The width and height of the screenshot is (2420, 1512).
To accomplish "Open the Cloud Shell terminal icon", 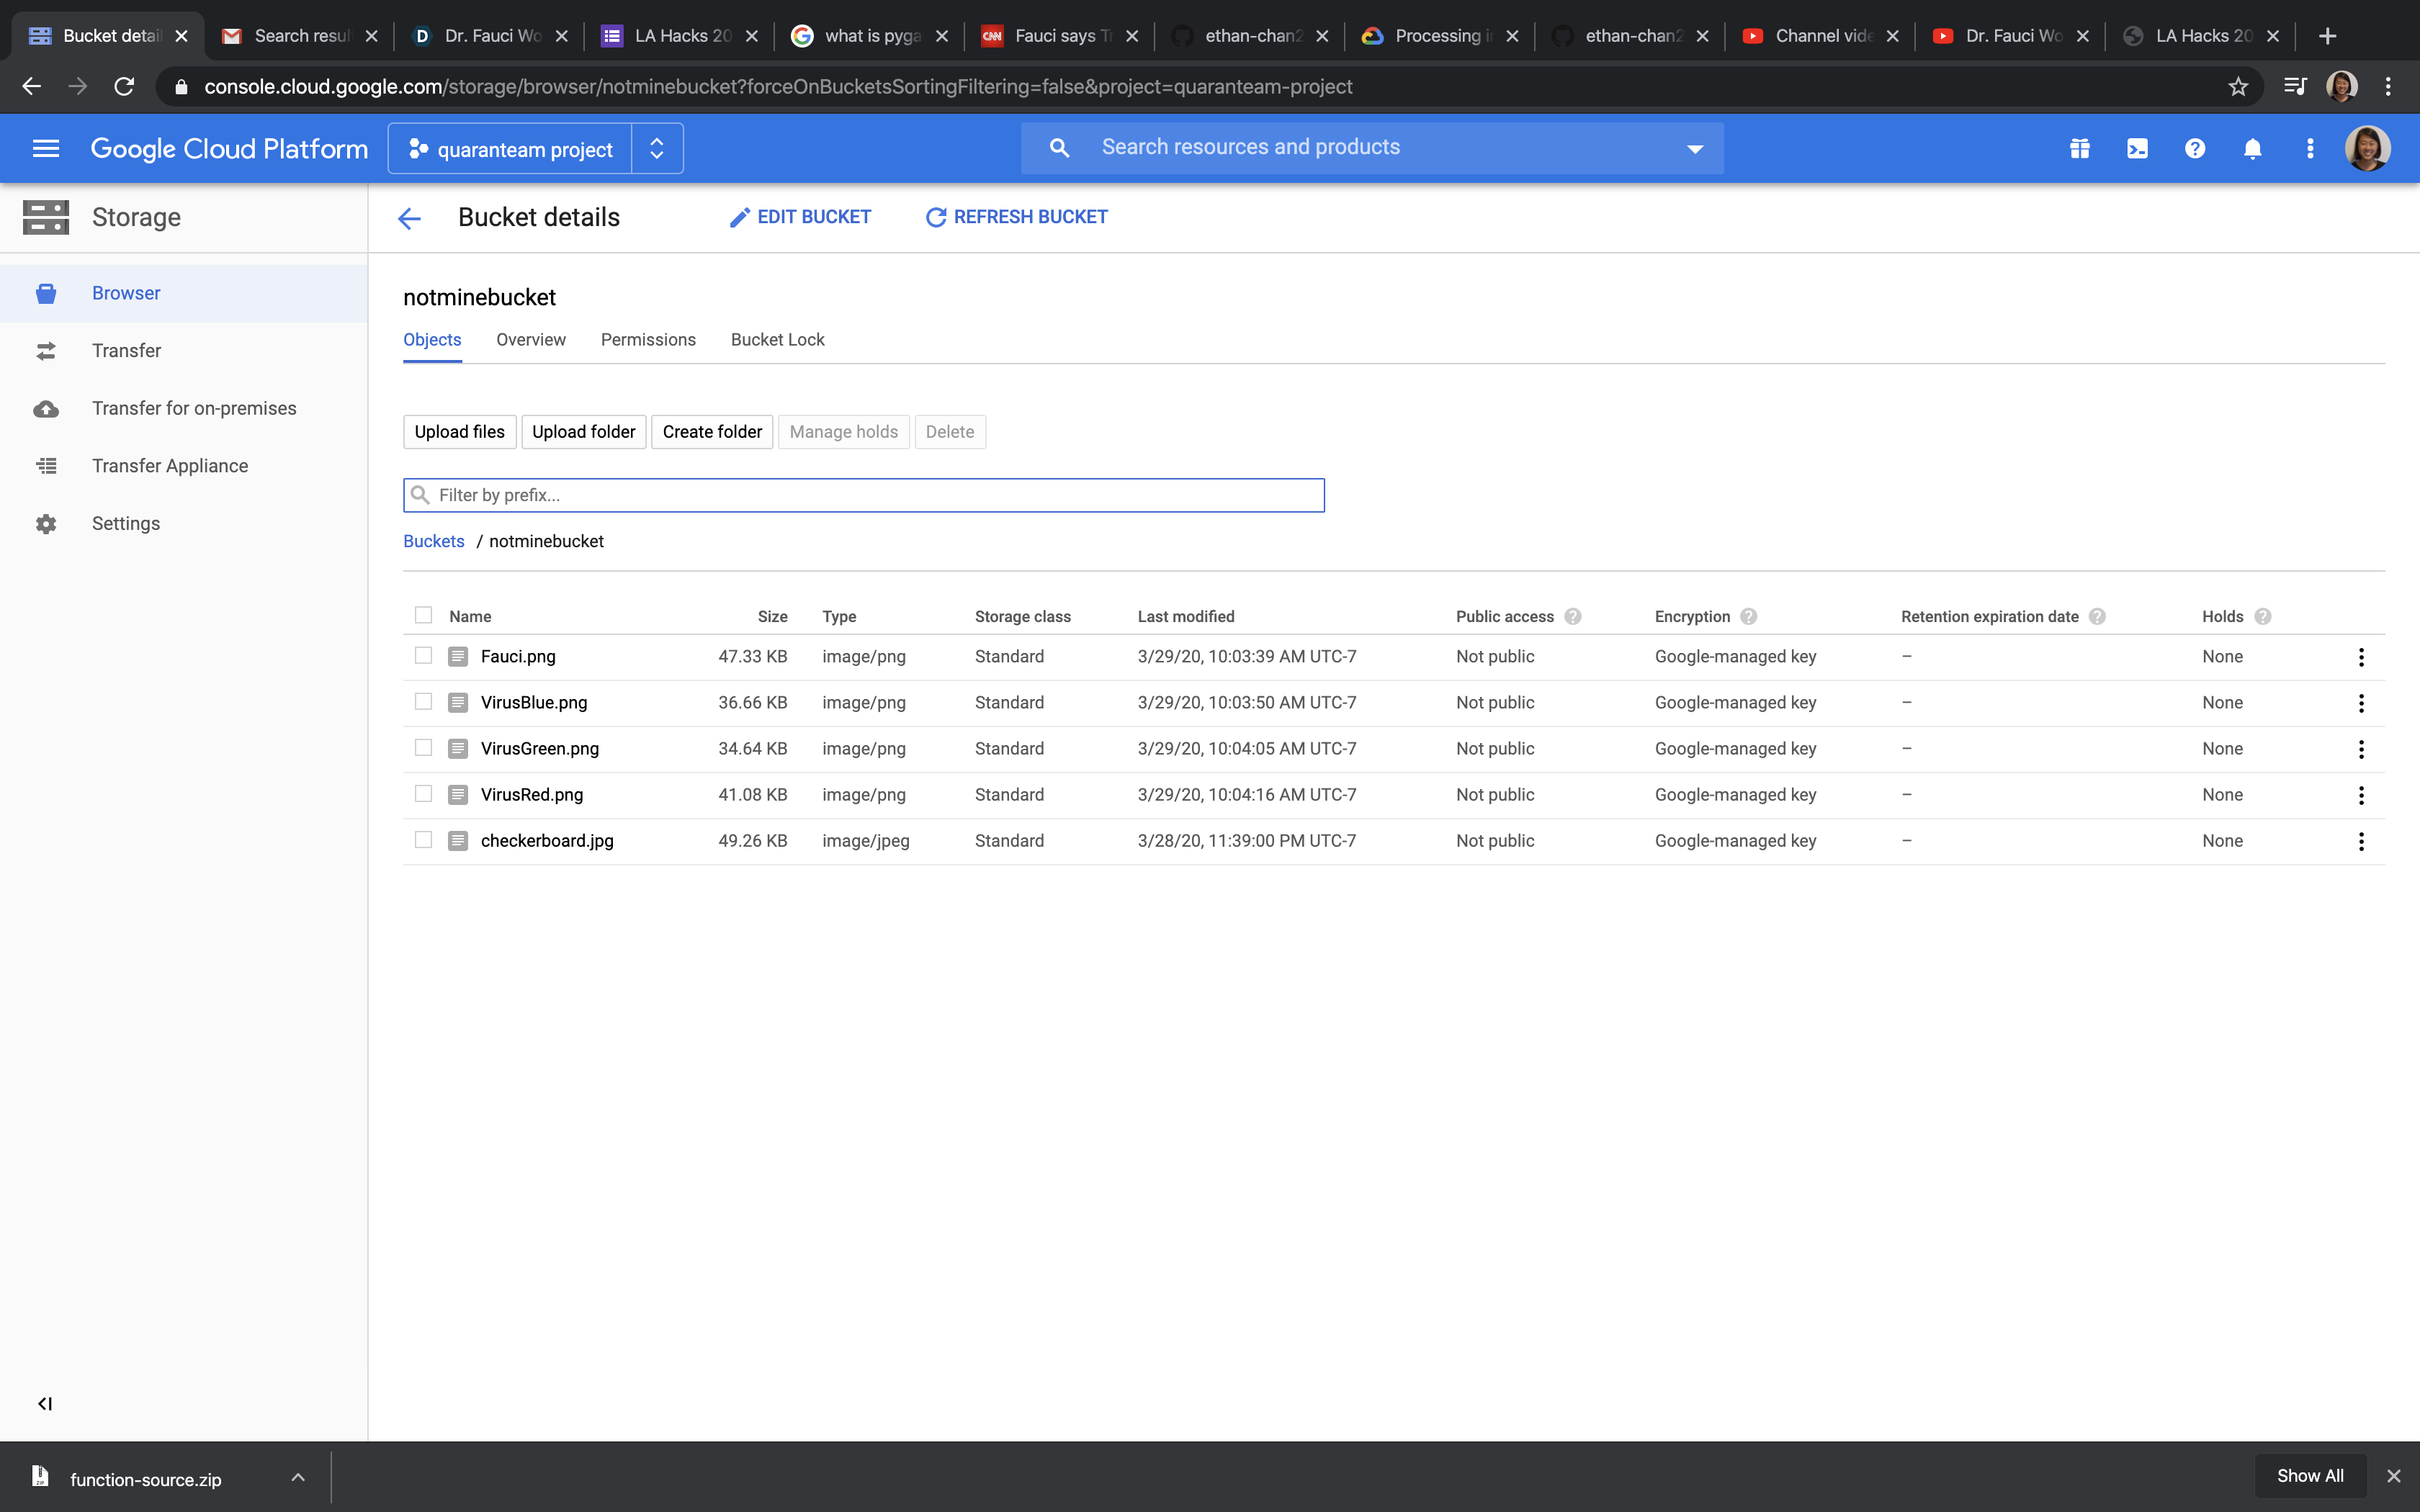I will (x=2137, y=149).
